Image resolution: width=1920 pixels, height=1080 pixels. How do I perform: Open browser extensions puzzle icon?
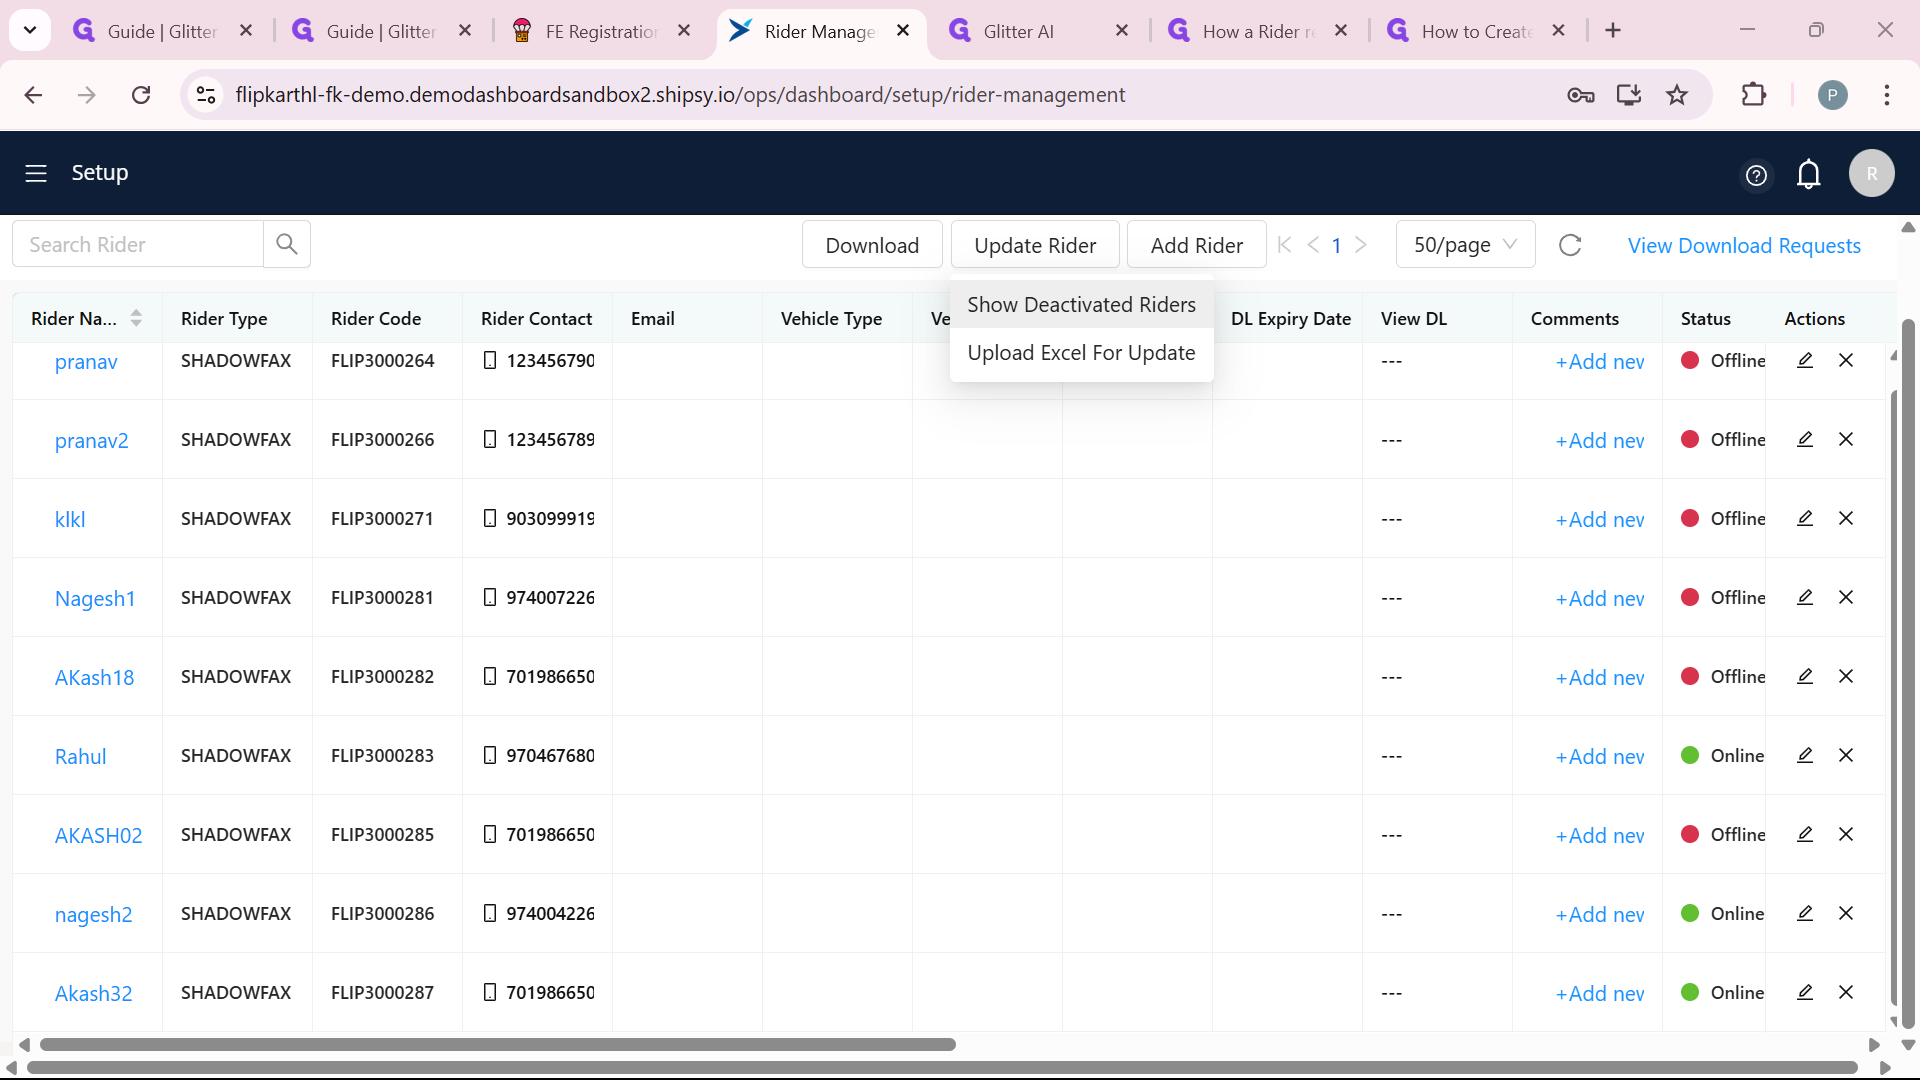[1754, 95]
